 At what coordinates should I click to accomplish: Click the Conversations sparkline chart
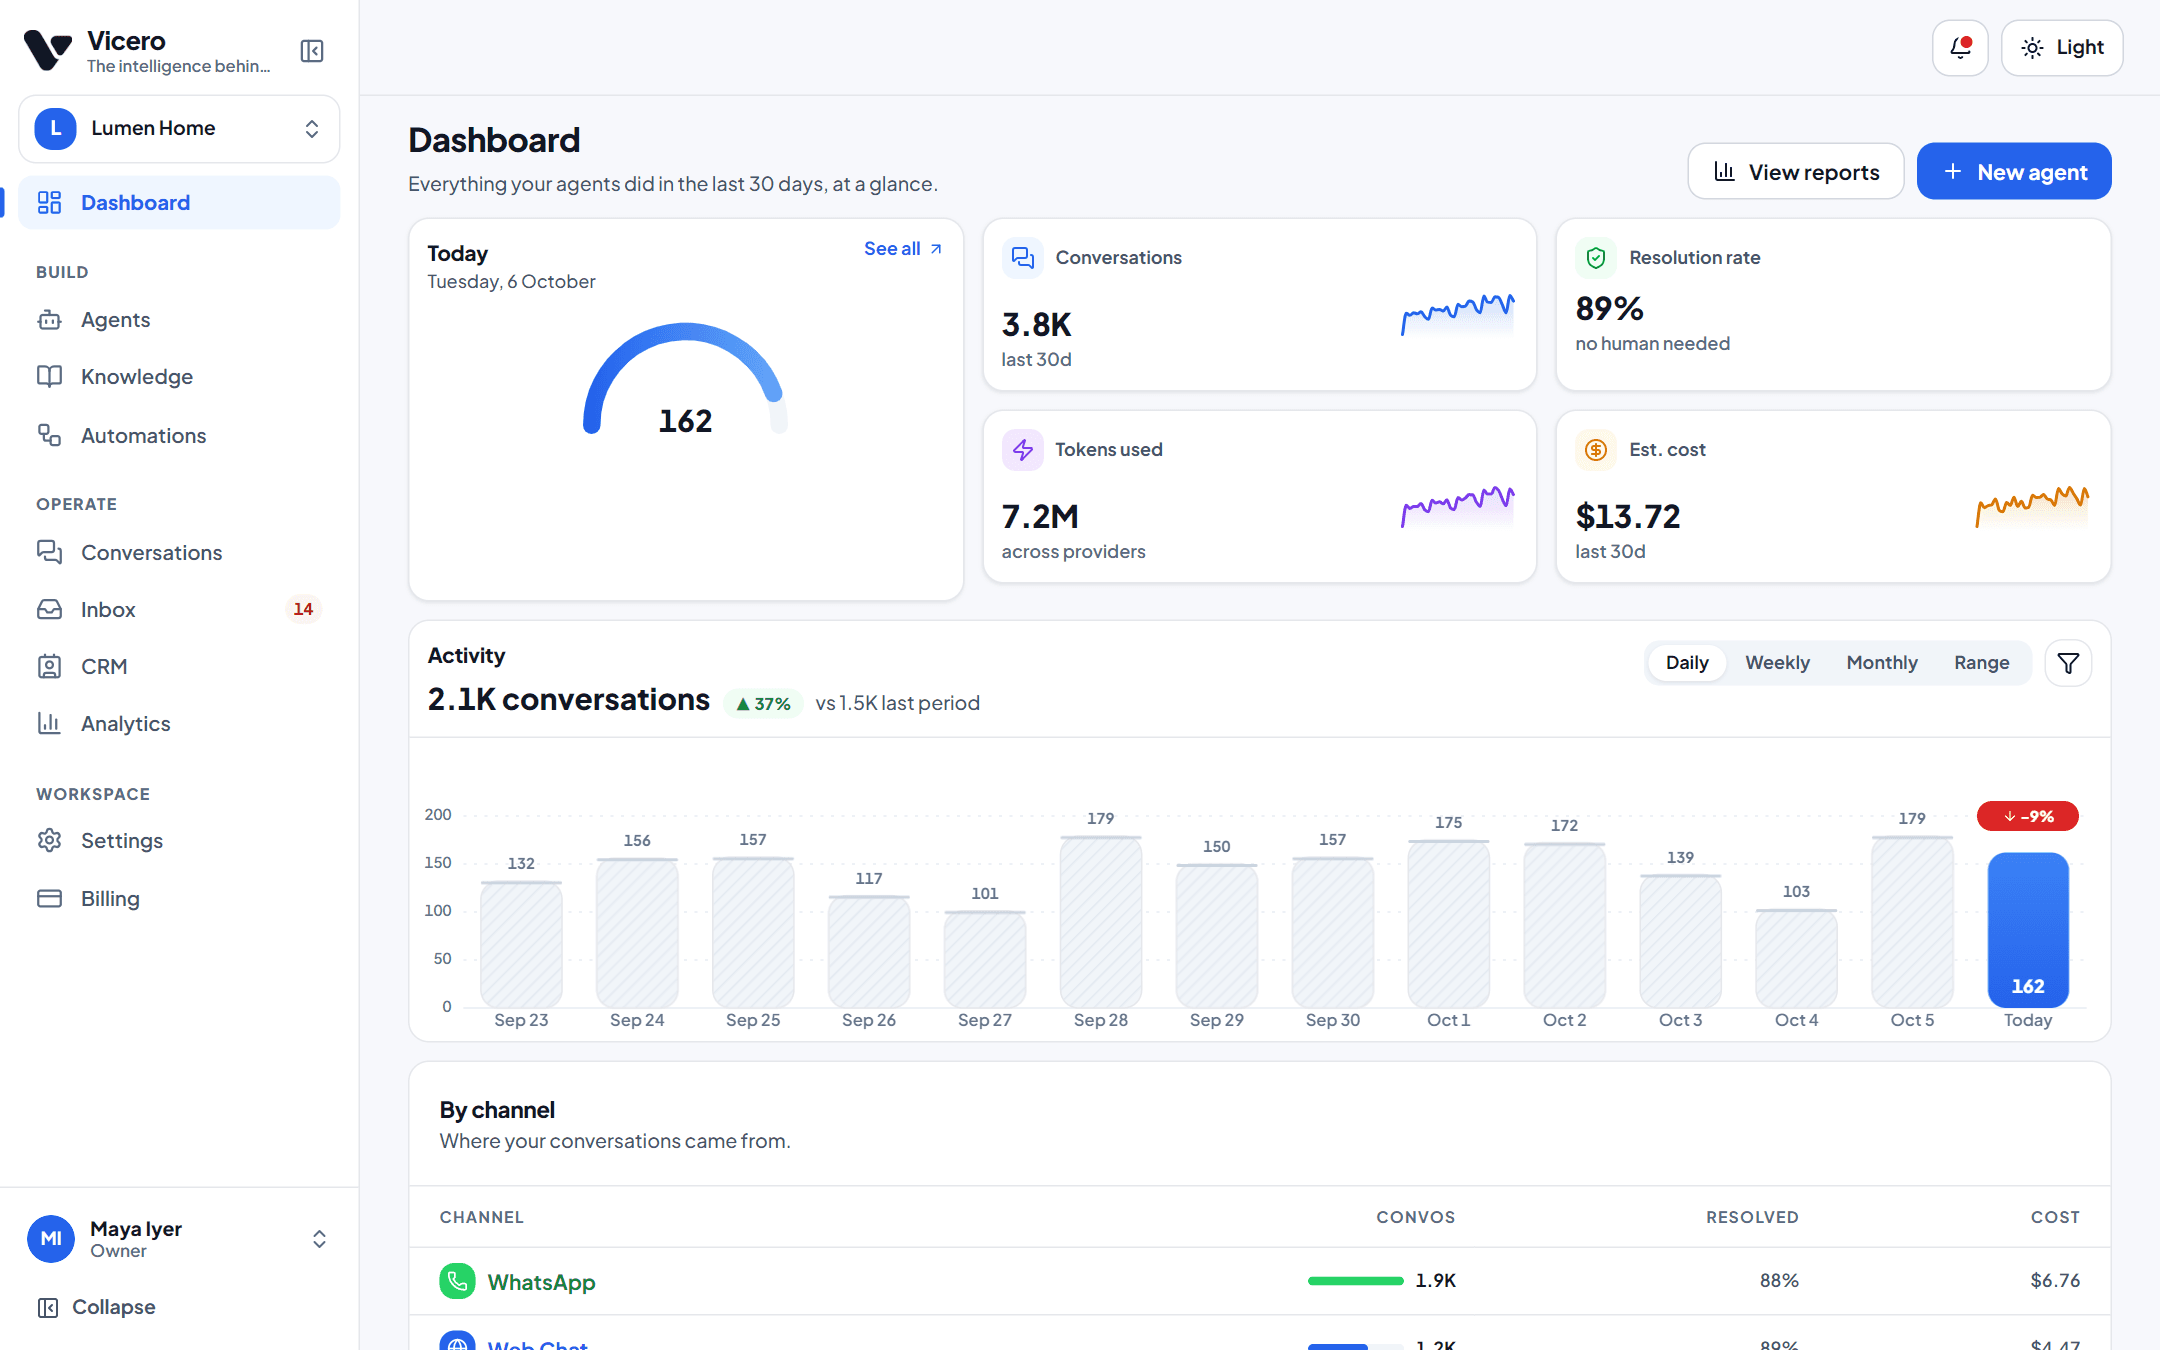click(1457, 314)
